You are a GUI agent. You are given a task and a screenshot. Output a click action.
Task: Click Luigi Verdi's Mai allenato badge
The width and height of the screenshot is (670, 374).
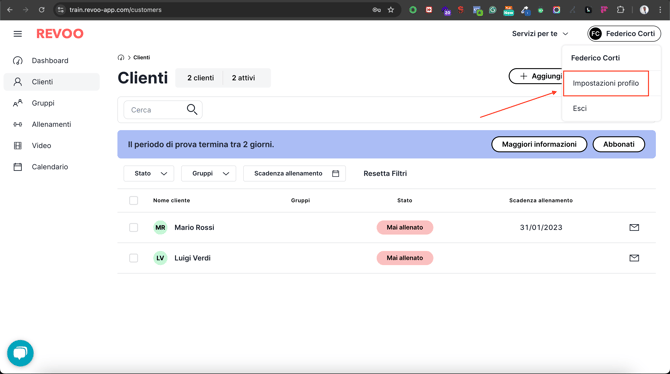[405, 258]
